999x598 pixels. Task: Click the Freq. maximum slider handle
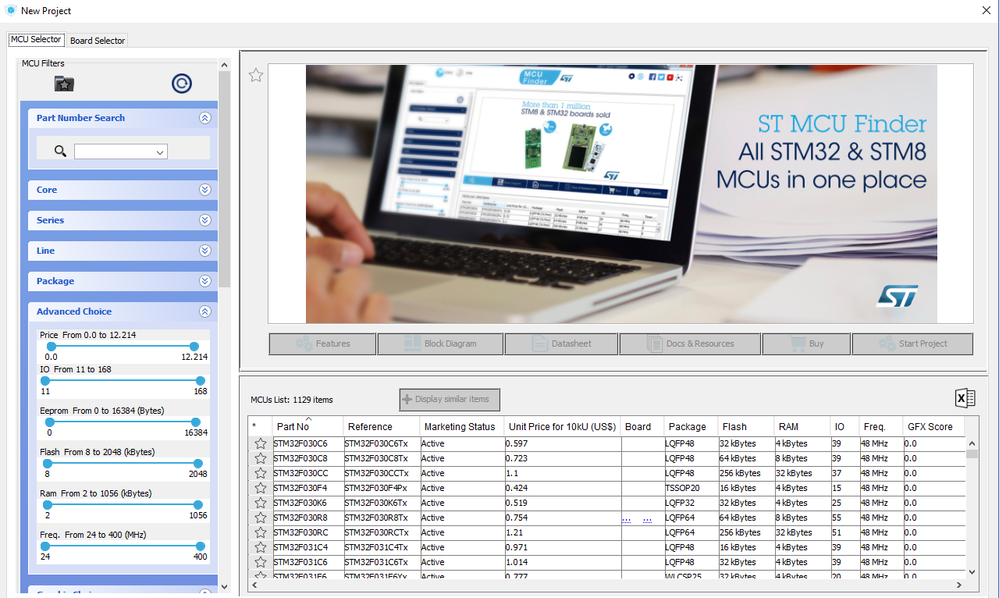[x=200, y=546]
